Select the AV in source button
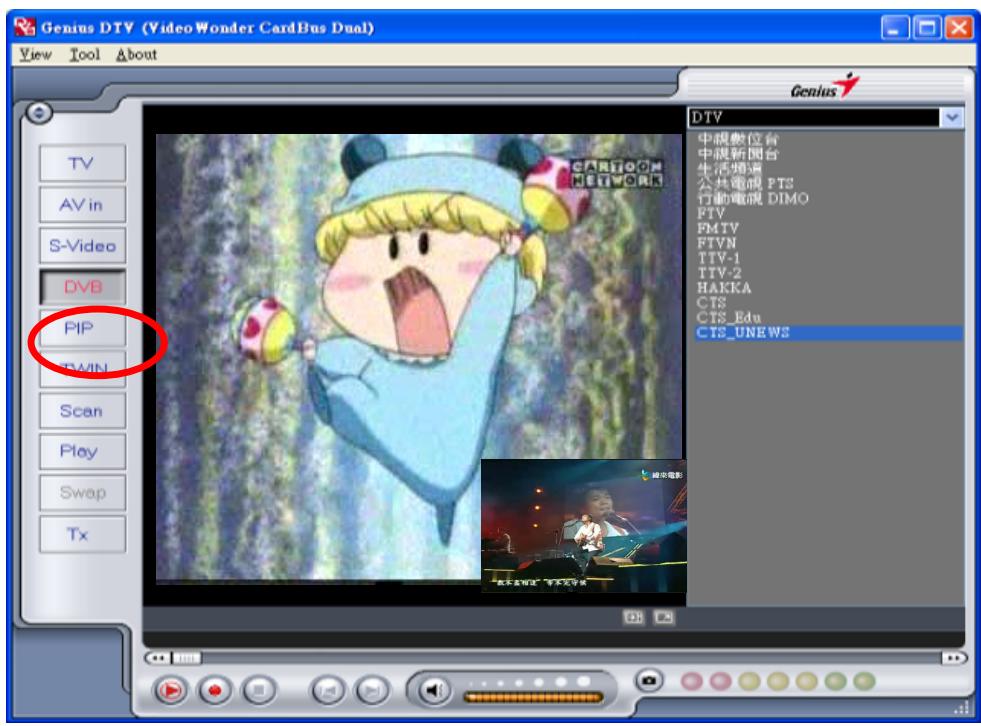 [83, 205]
